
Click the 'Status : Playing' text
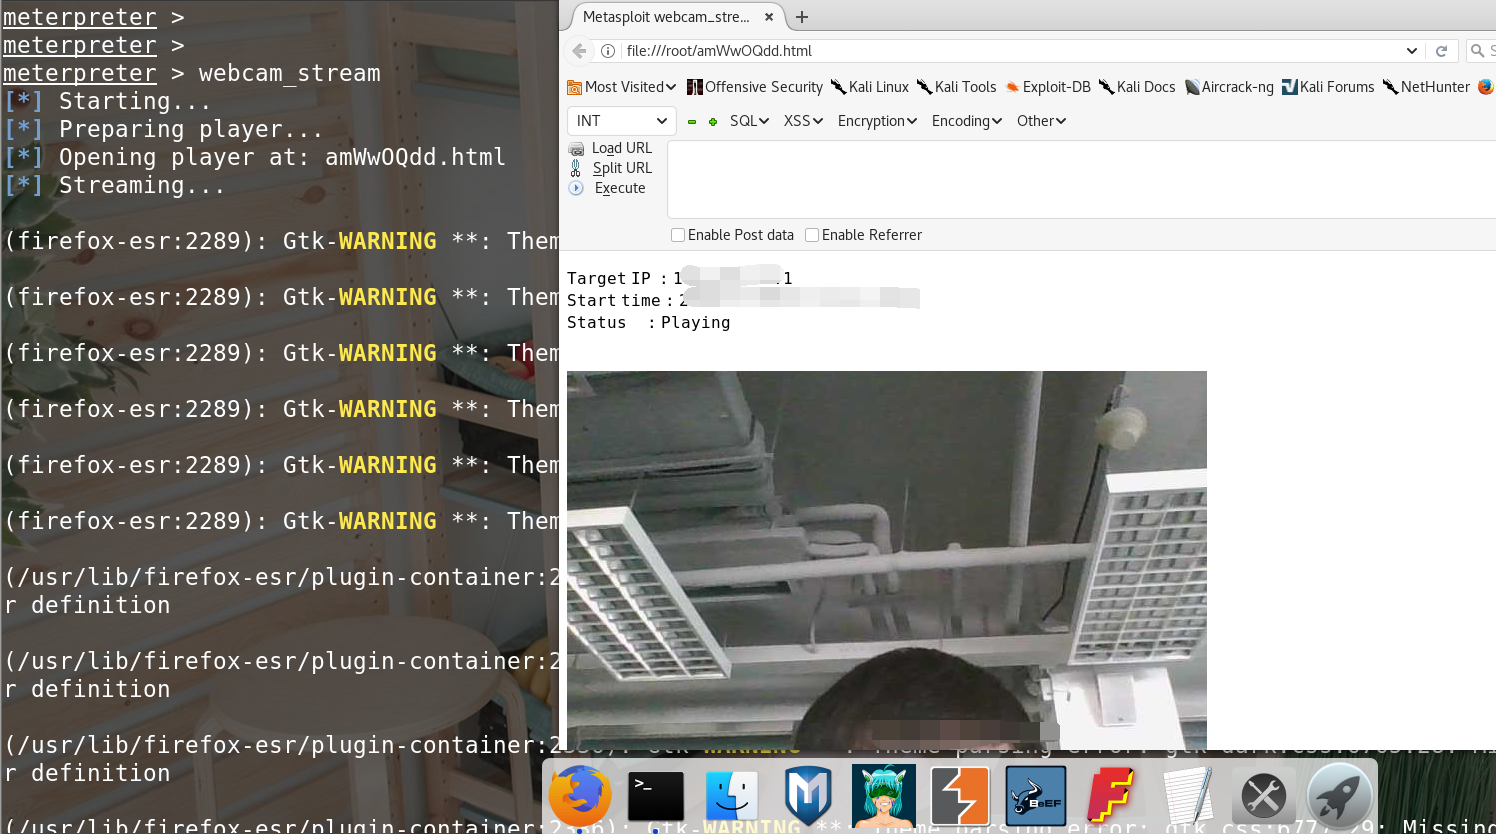point(649,322)
